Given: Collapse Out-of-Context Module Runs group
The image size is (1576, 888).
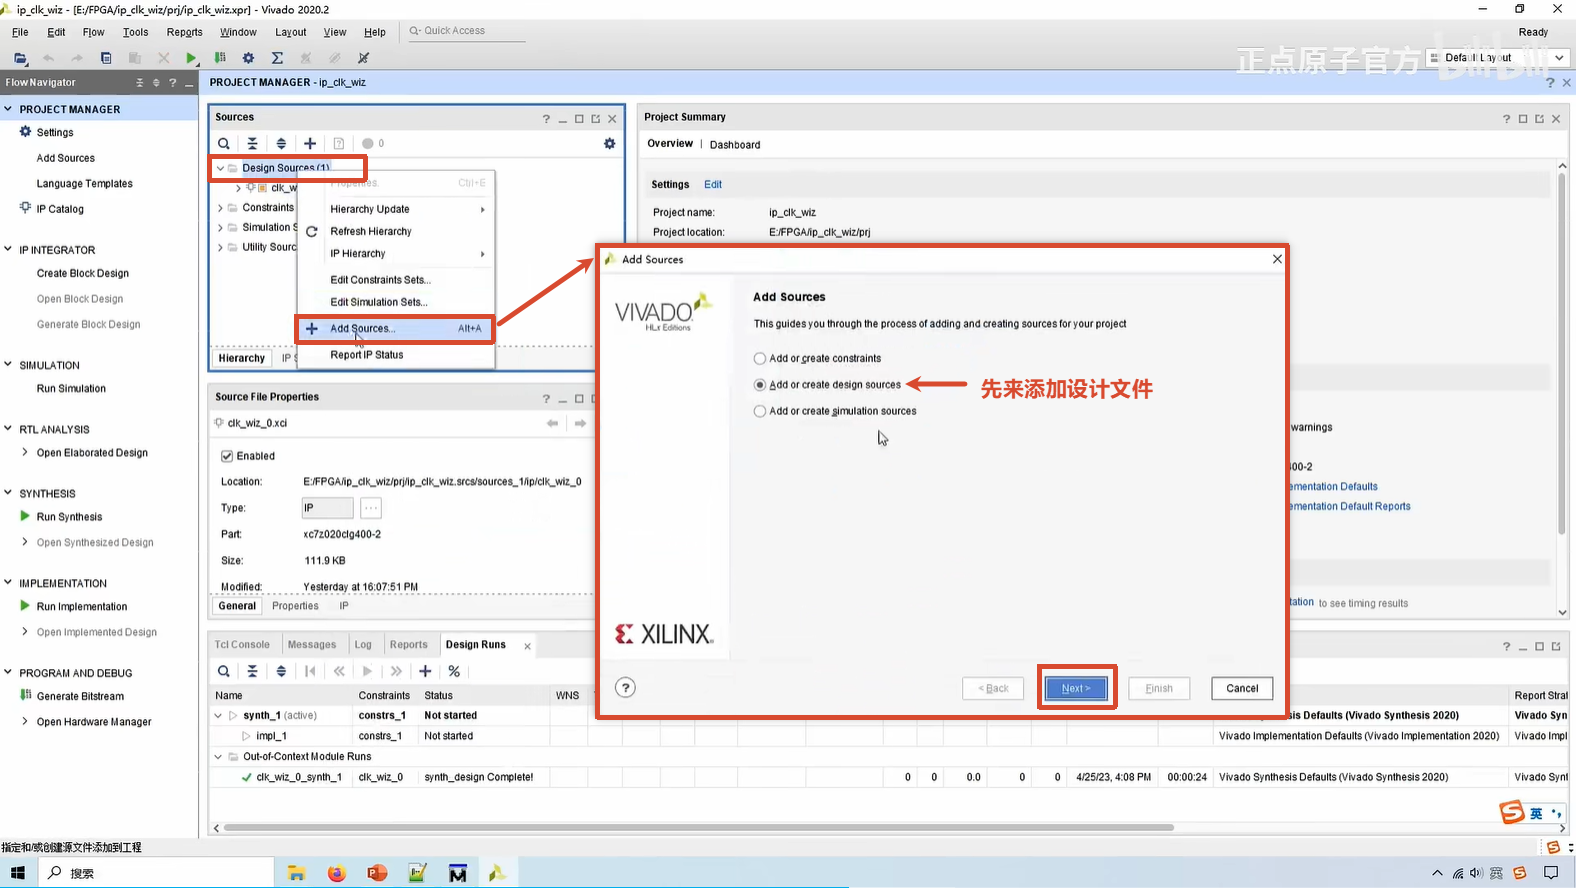Looking at the screenshot, I should [218, 757].
